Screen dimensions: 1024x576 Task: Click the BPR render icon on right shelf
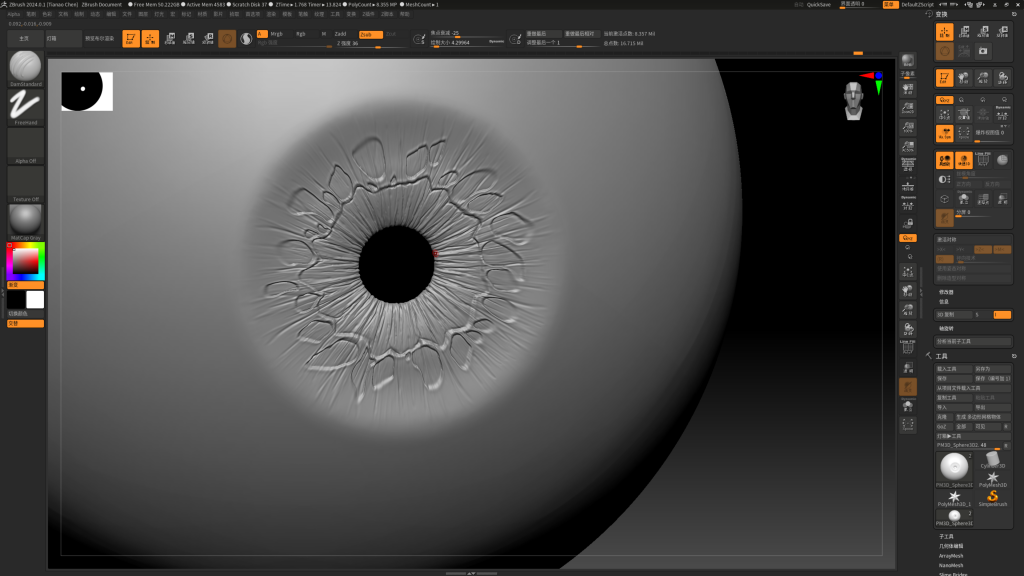coord(908,61)
